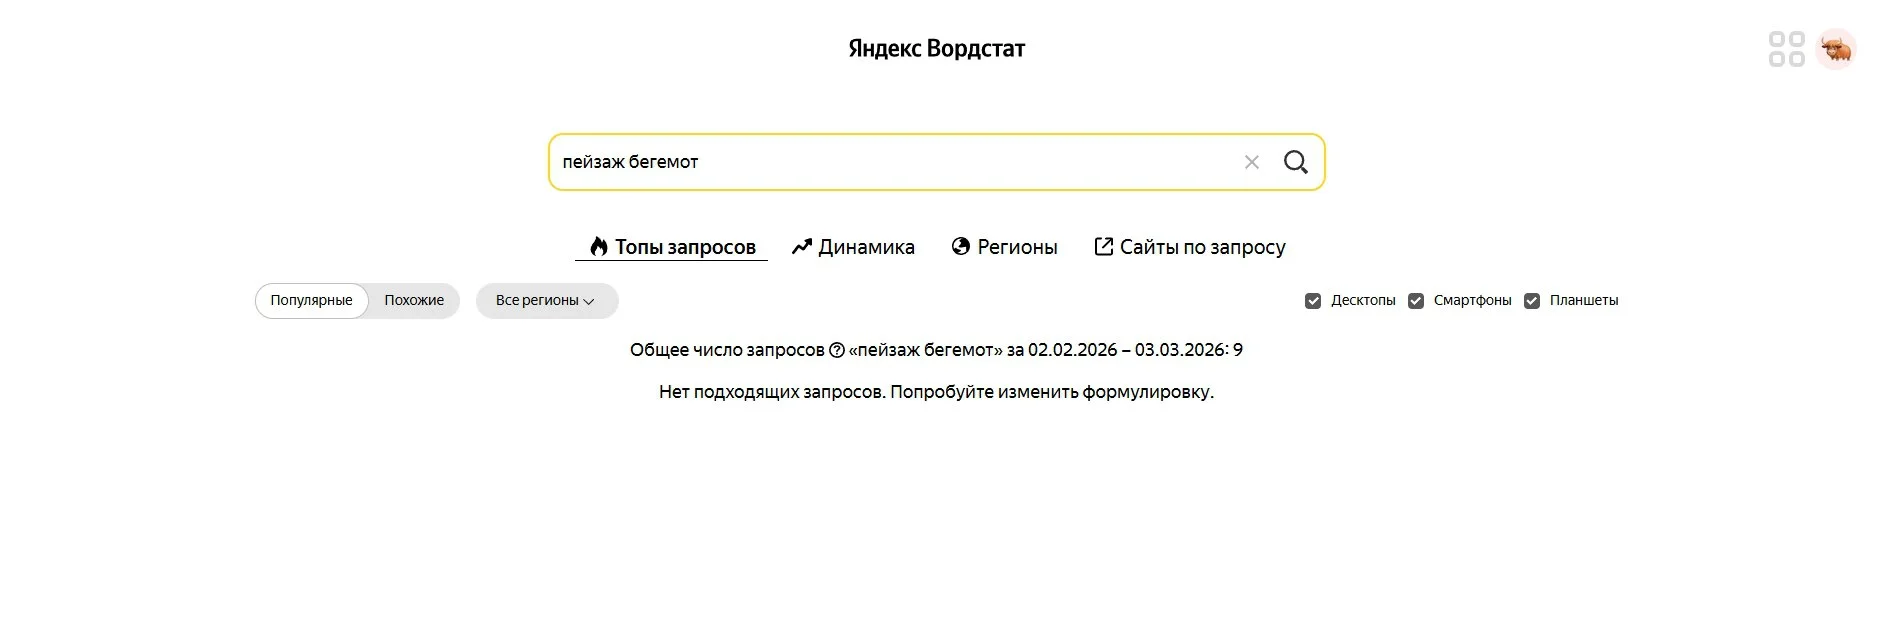This screenshot has width=1881, height=634.
Task: Toggle the Смартфоны checkbox
Action: 1416,301
